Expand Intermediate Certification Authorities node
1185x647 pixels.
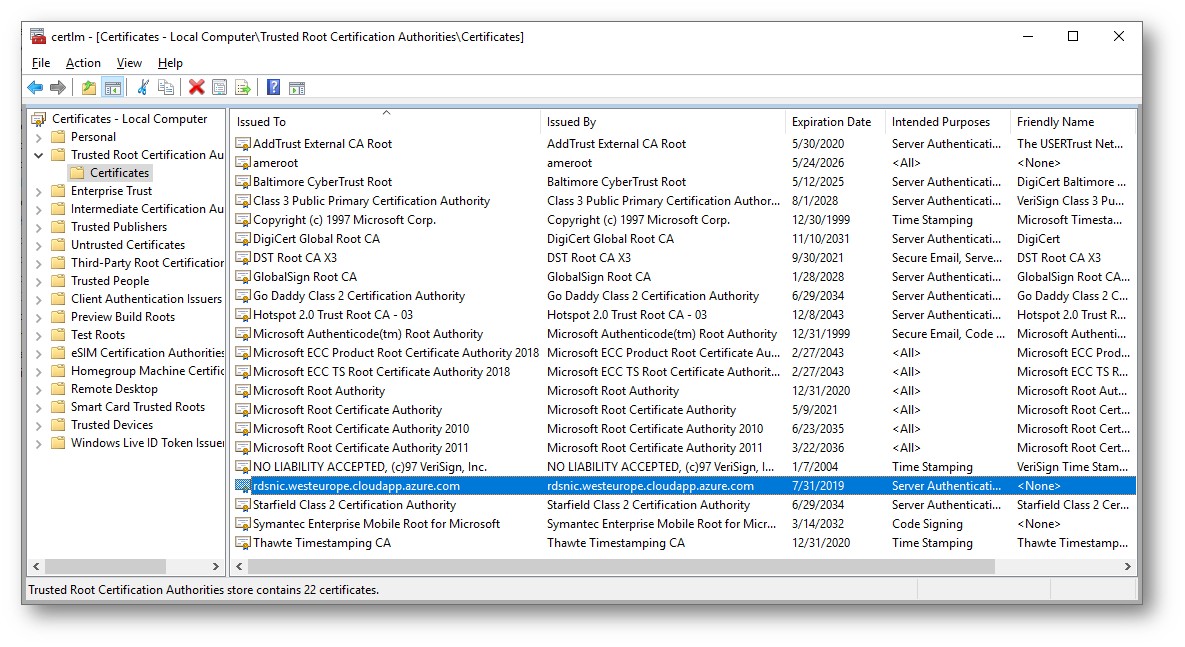pyautogui.click(x=39, y=209)
